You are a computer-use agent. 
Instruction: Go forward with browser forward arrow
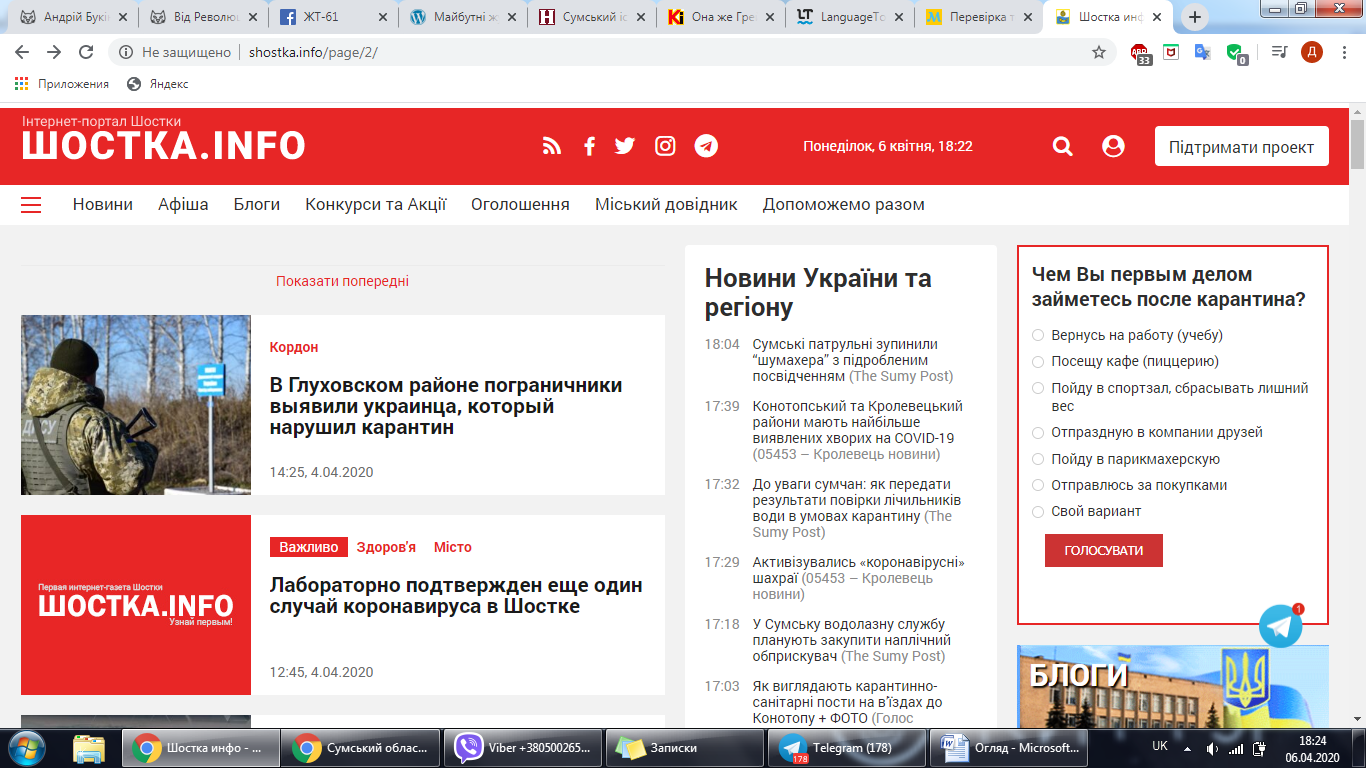[54, 52]
